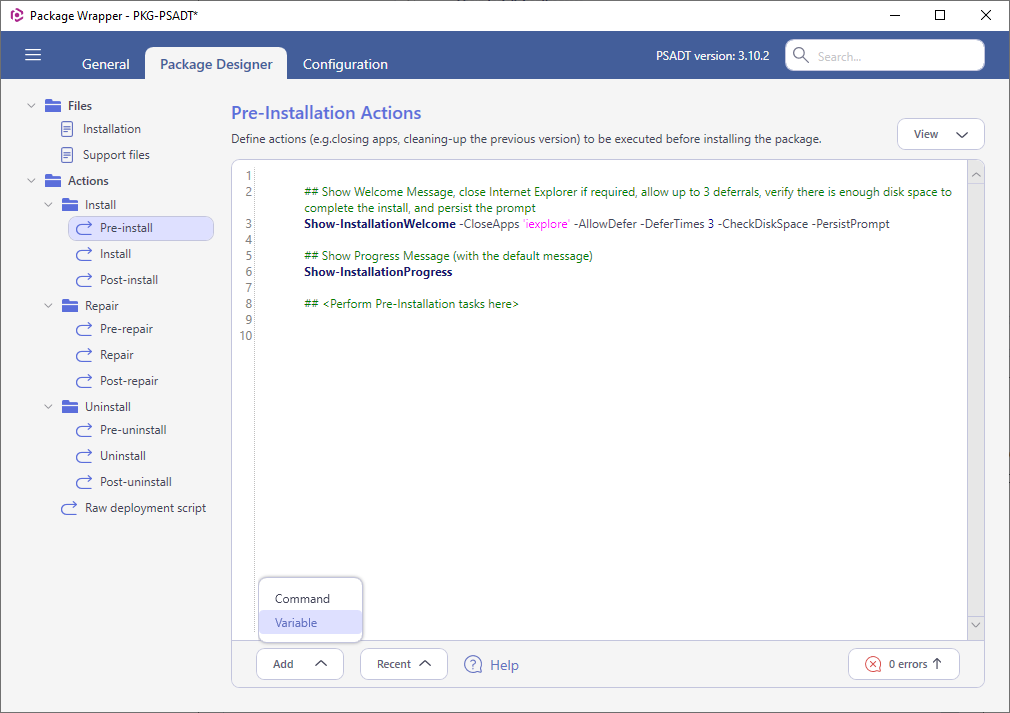
Task: Click the Installation file icon
Action: tap(67, 129)
